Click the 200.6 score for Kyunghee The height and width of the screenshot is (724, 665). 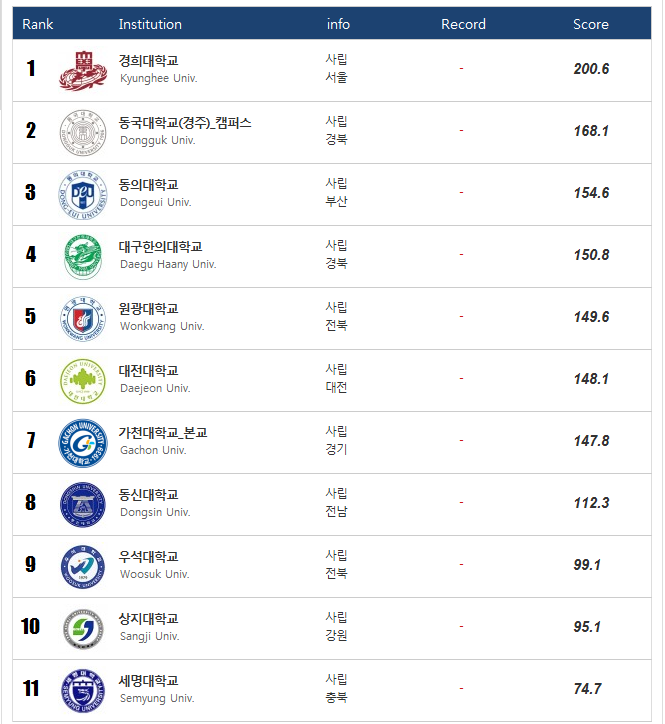(x=591, y=69)
